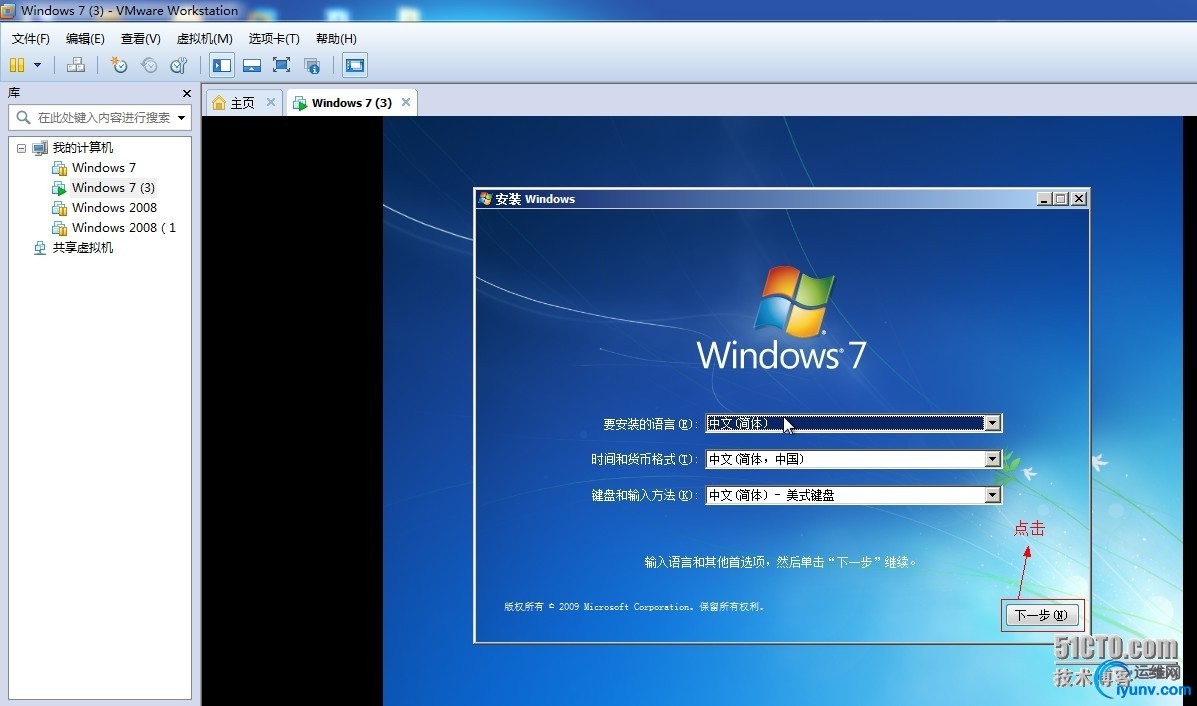Toggle the thumbnail bar view icon
1197x706 pixels.
pyautogui.click(x=252, y=65)
